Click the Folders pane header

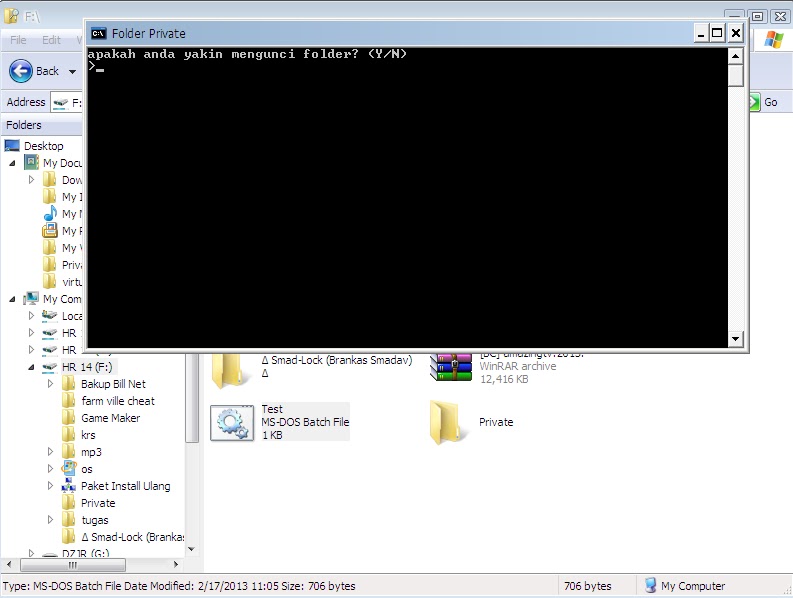coord(41,125)
